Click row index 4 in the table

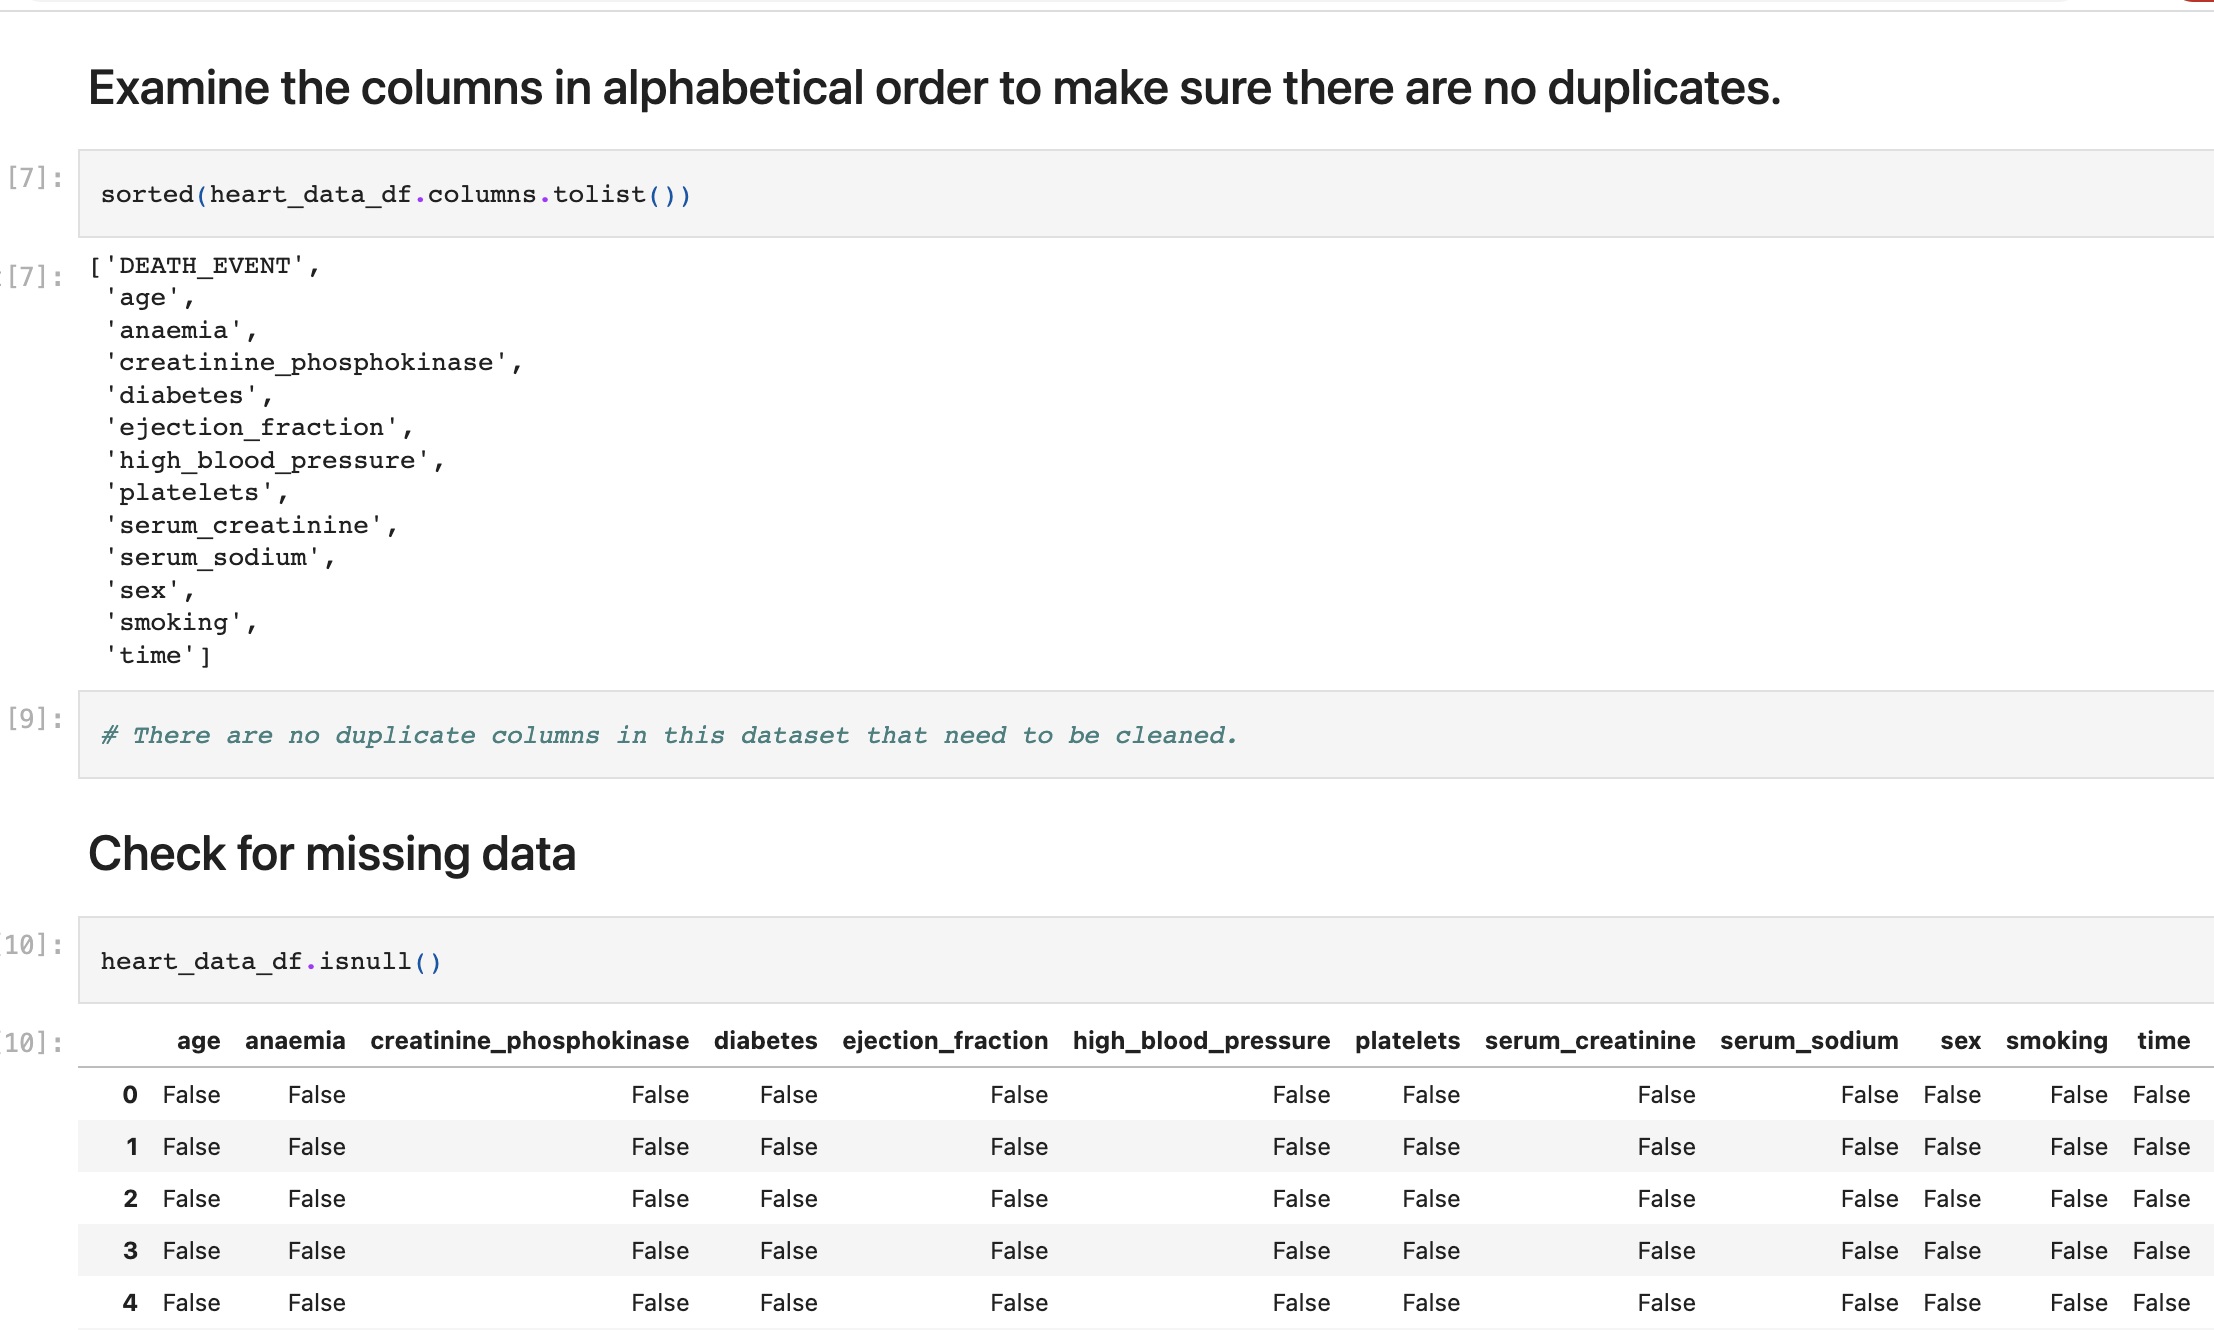click(130, 1303)
